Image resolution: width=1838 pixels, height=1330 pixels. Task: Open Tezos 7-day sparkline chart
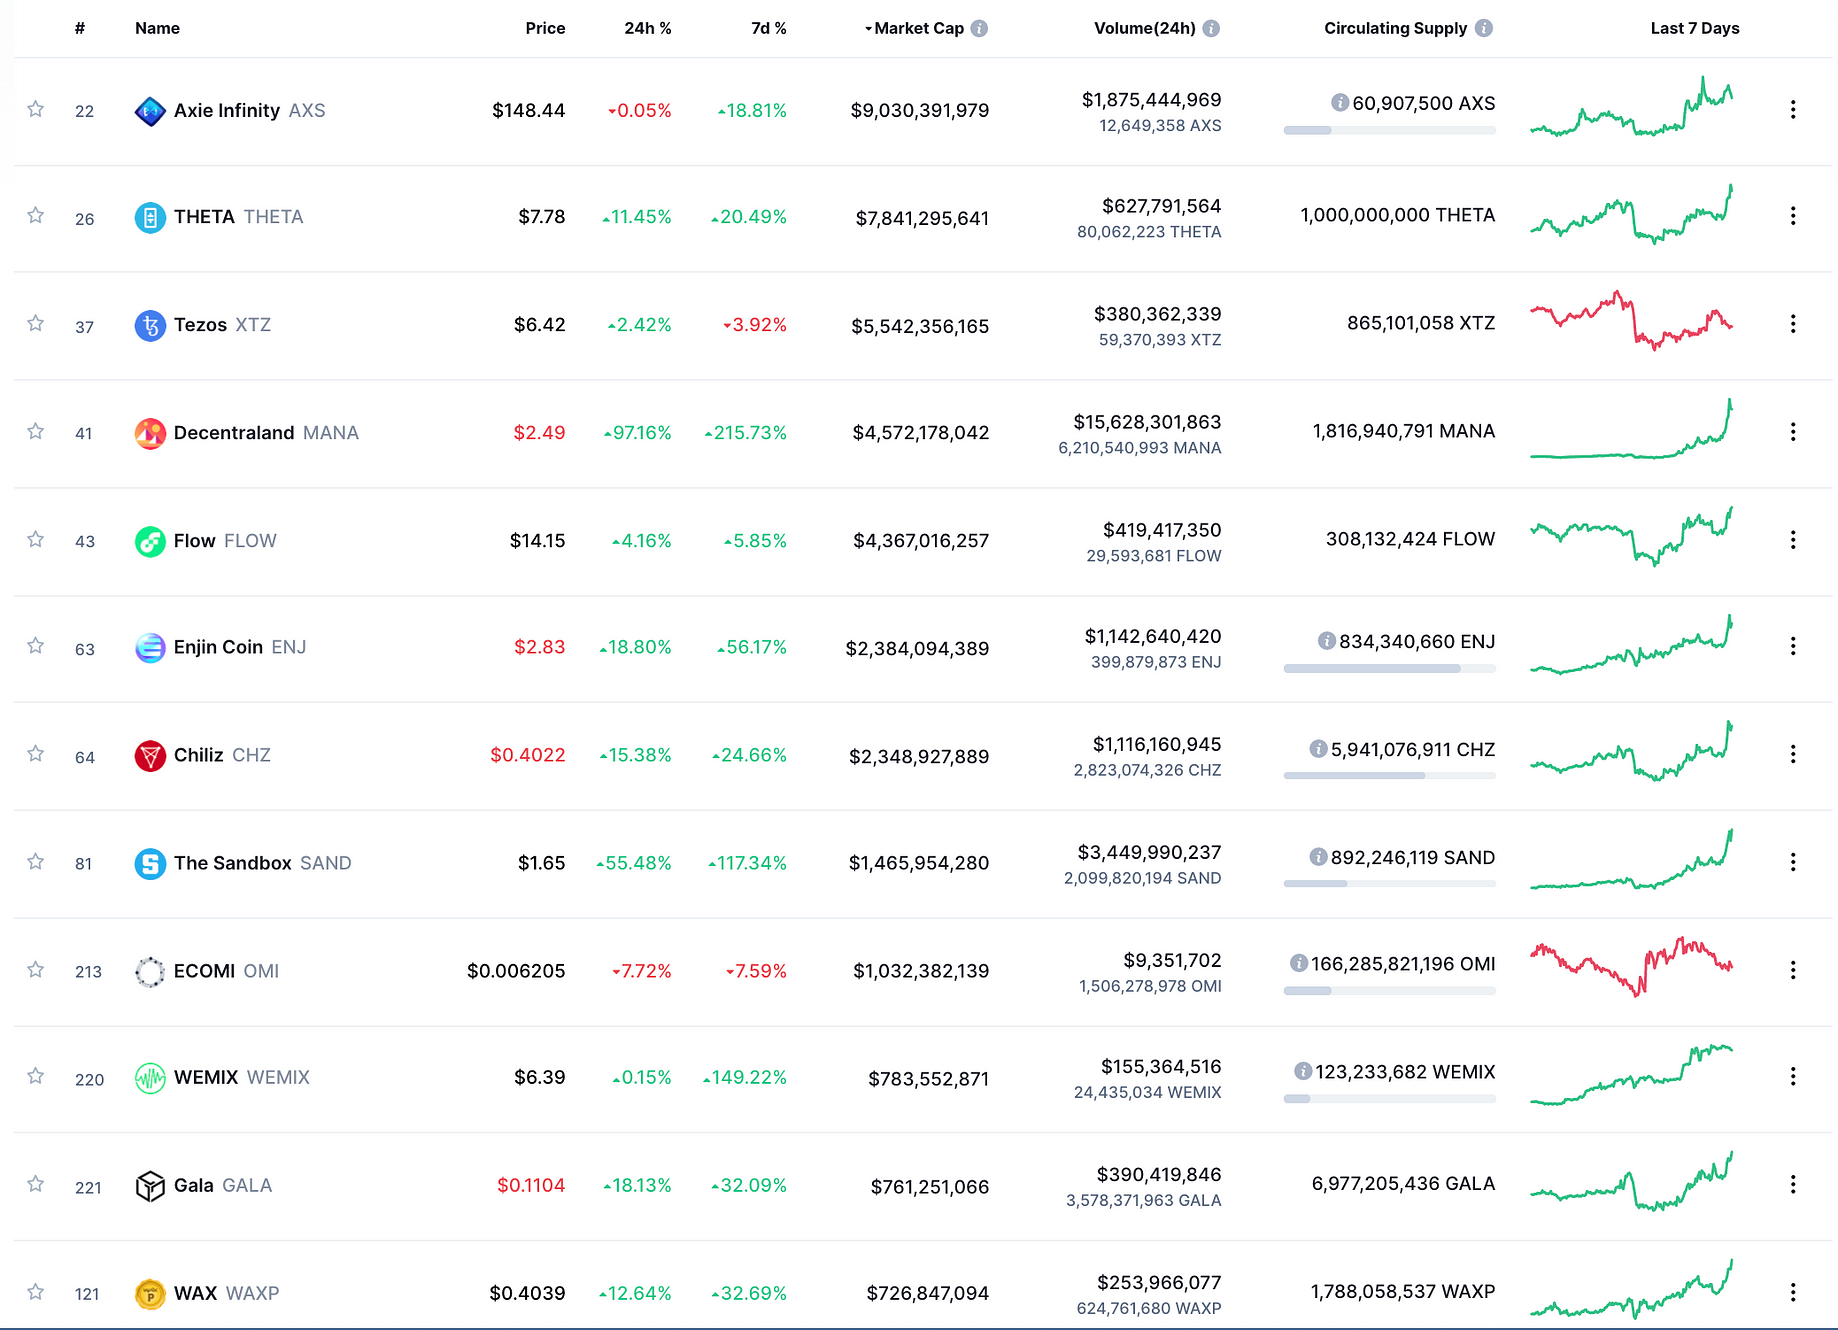1632,320
